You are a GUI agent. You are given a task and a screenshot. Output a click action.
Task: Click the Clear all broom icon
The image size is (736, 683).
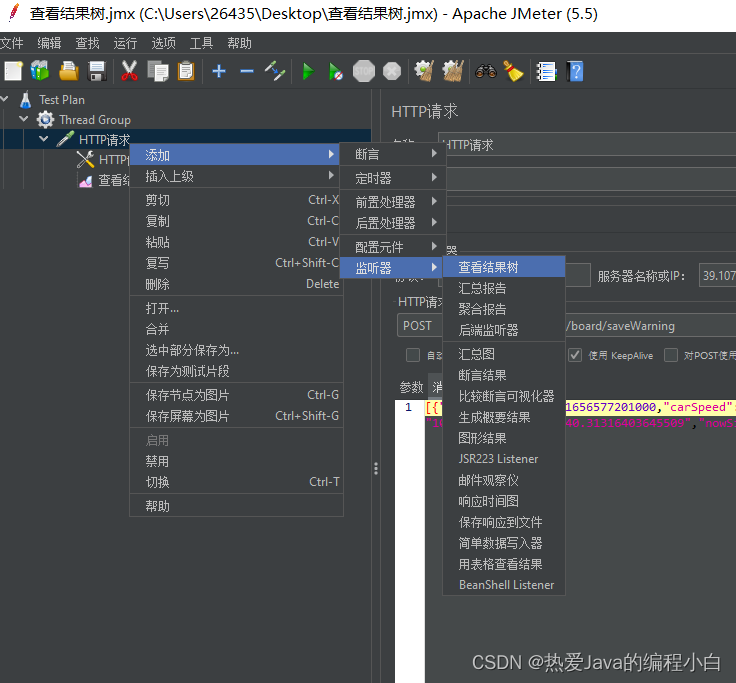point(513,71)
